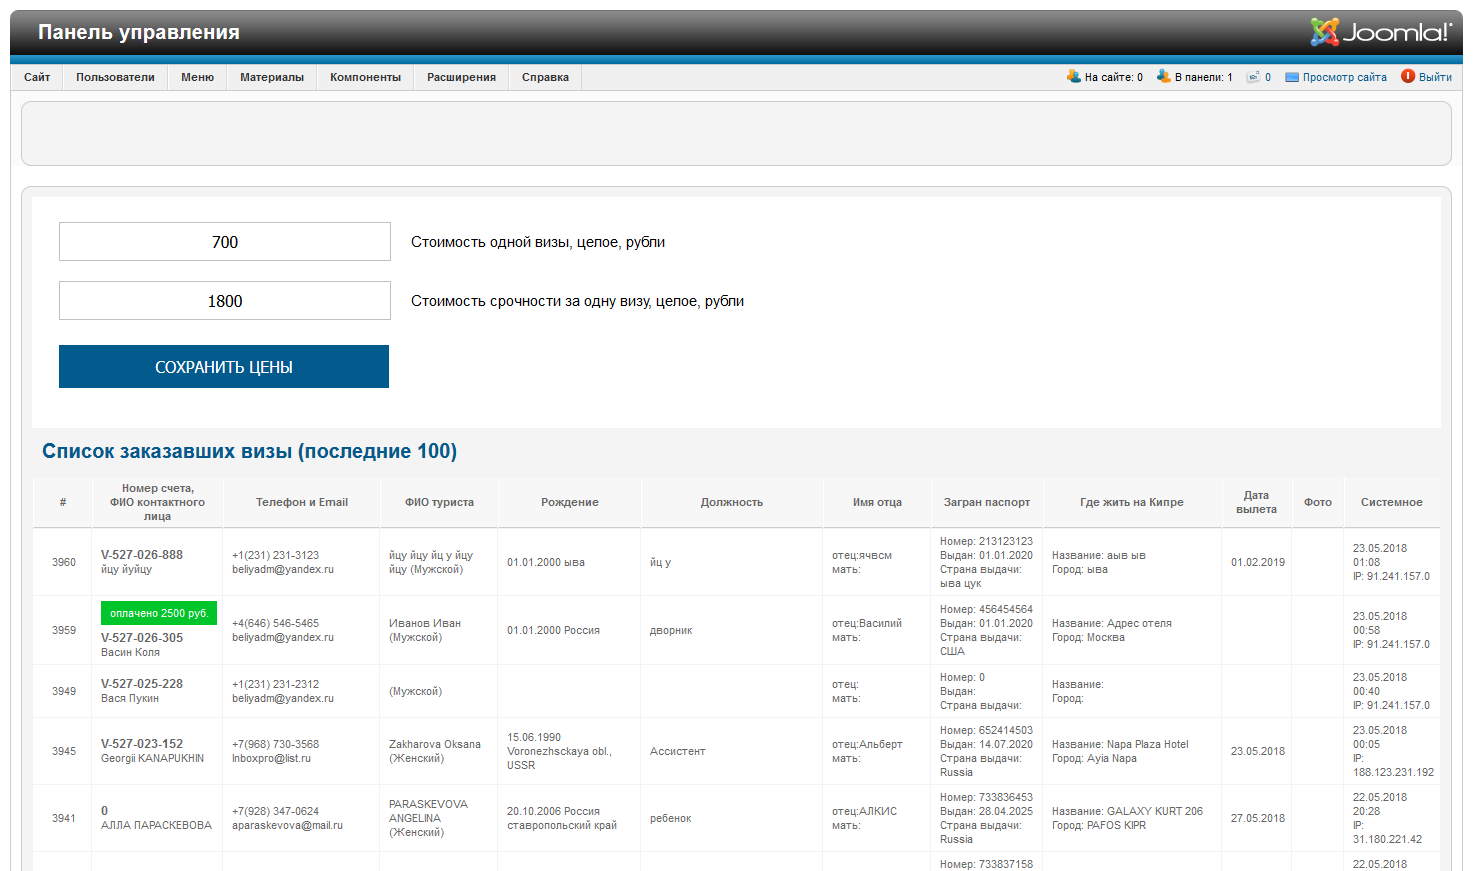Click the users icon beside "В панели: 1"
The height and width of the screenshot is (871, 1473).
click(x=1164, y=76)
